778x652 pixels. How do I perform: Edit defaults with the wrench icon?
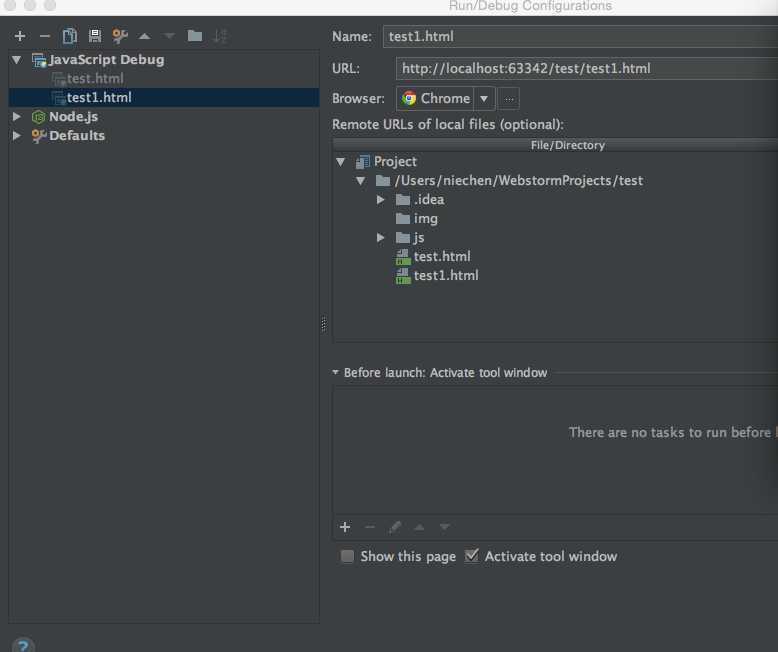coord(120,36)
